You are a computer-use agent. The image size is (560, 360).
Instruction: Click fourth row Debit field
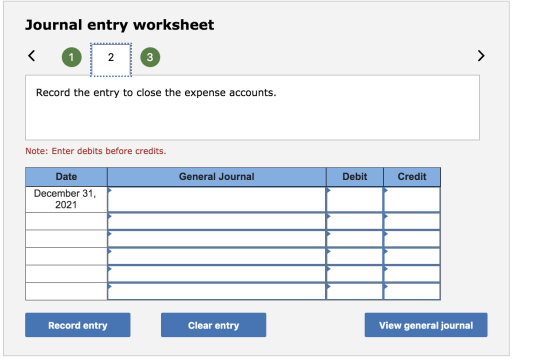pyautogui.click(x=355, y=256)
